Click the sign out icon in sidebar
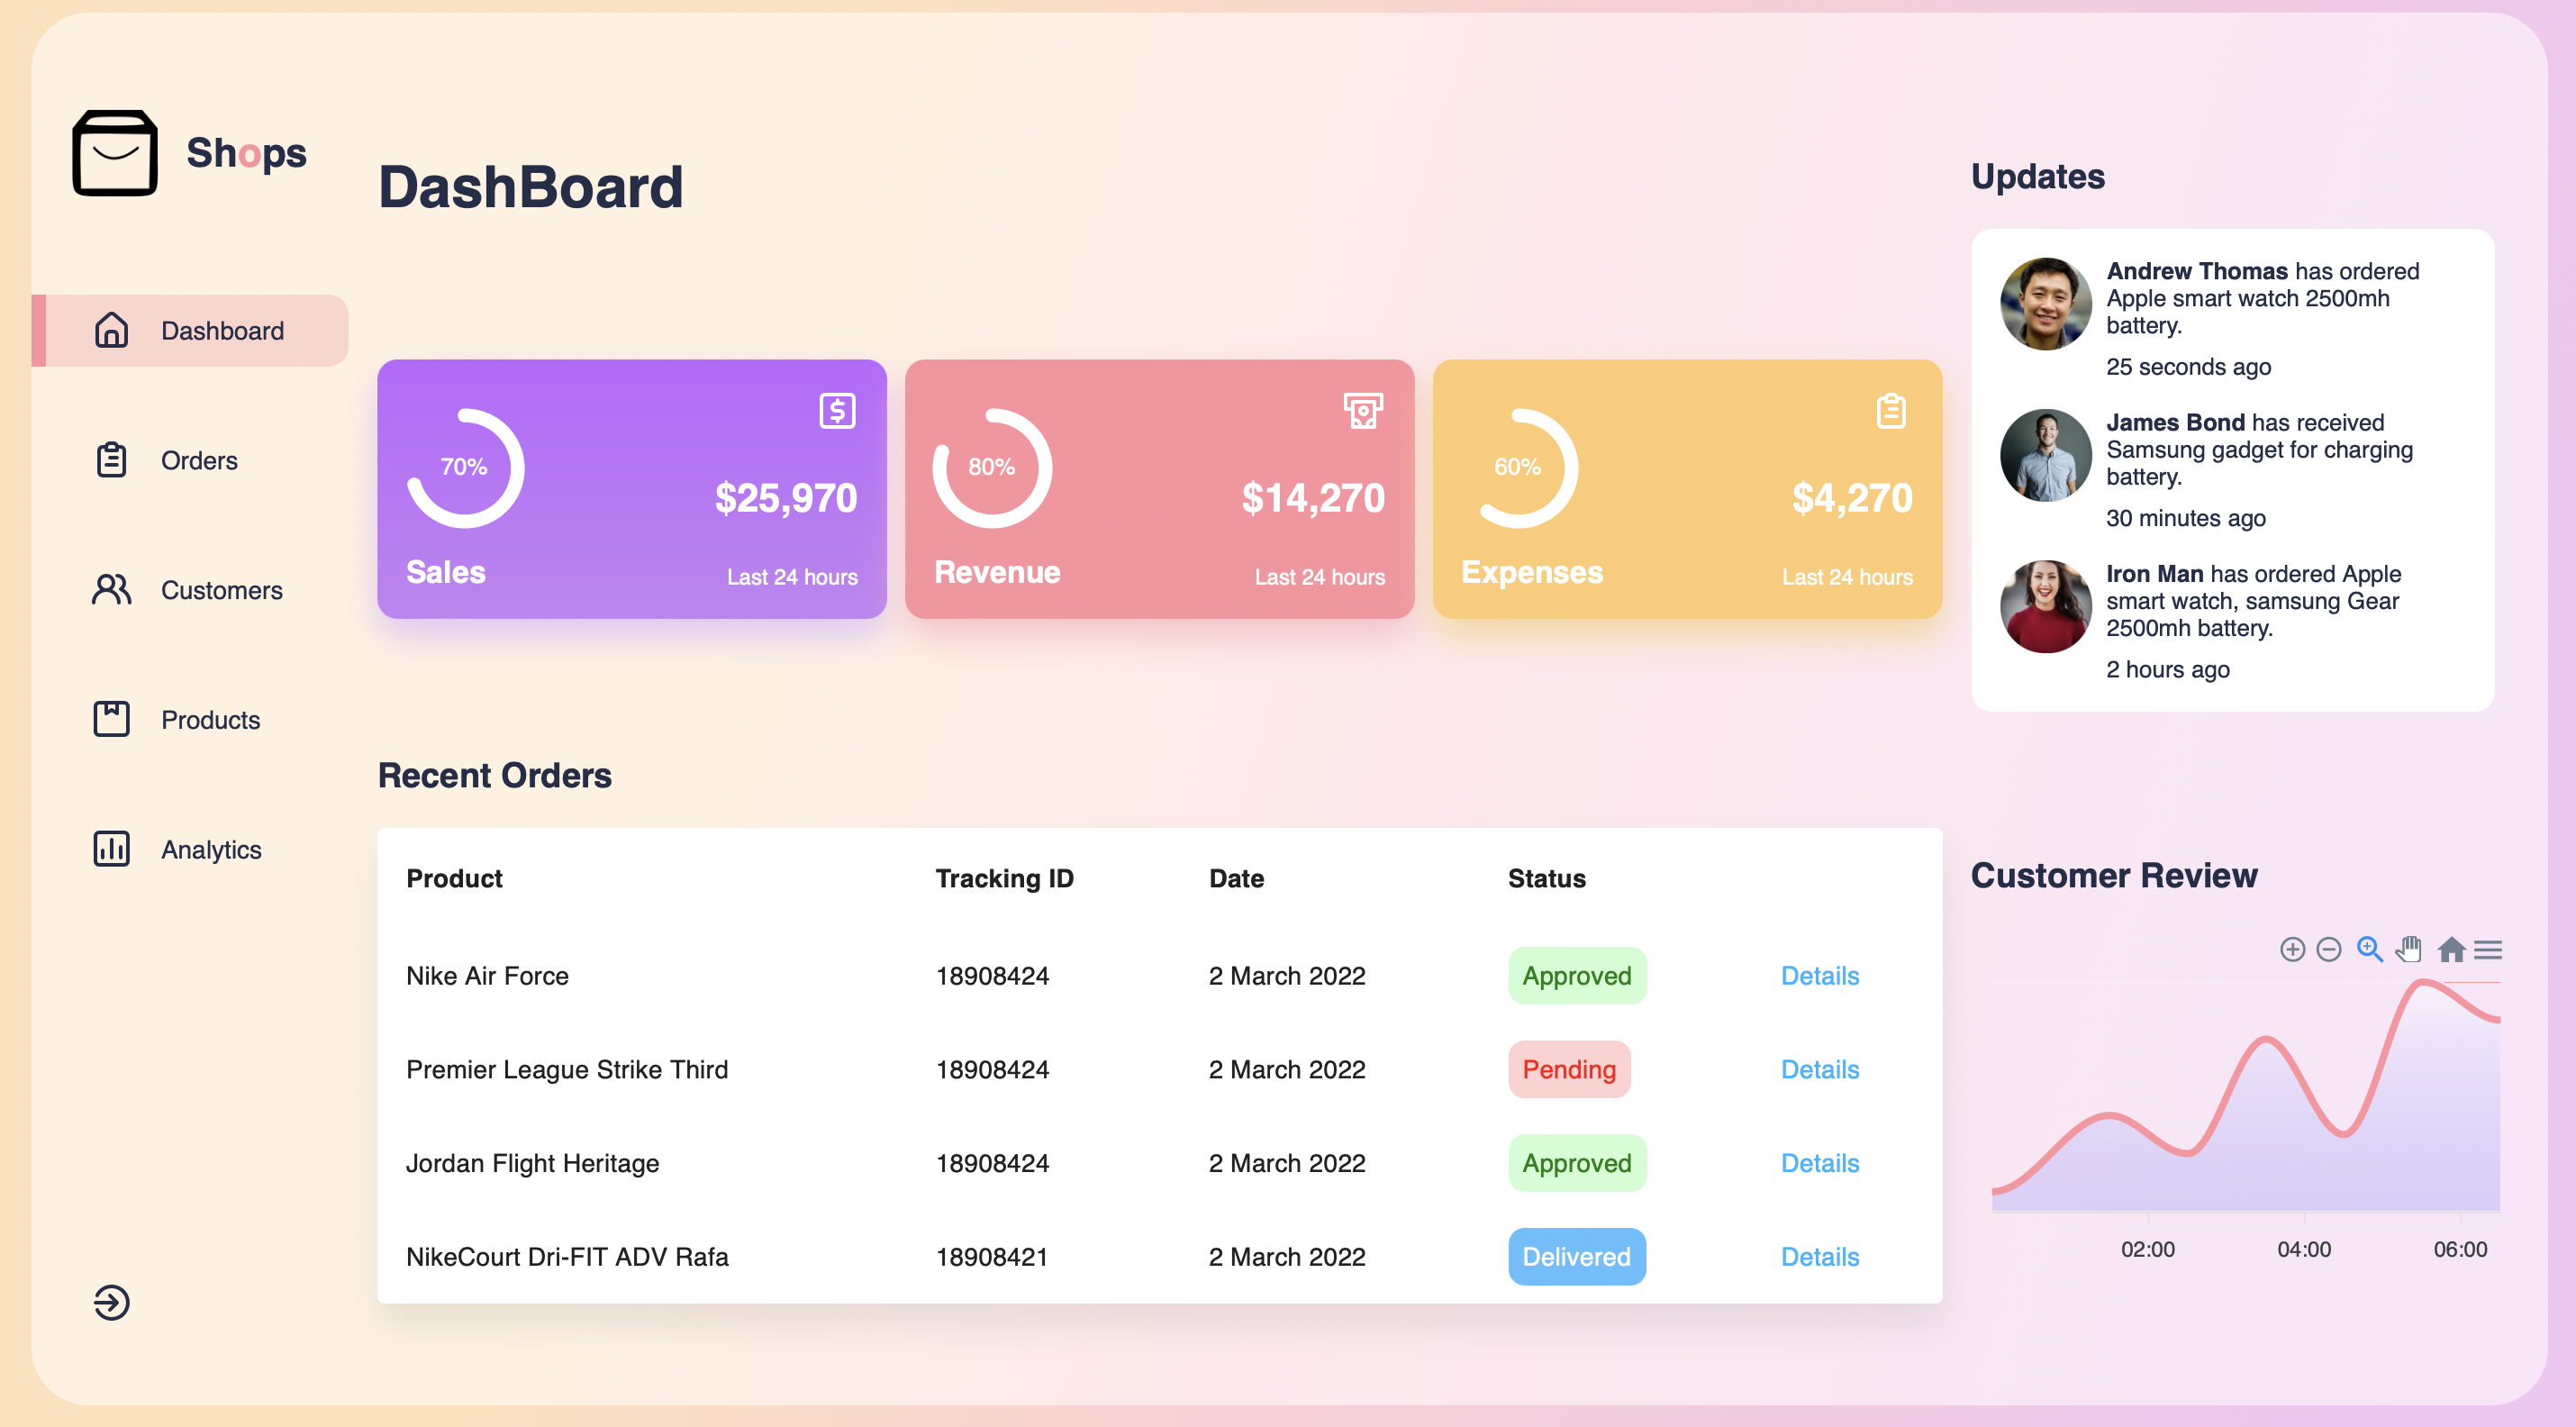Image resolution: width=2576 pixels, height=1427 pixels. click(x=111, y=1302)
